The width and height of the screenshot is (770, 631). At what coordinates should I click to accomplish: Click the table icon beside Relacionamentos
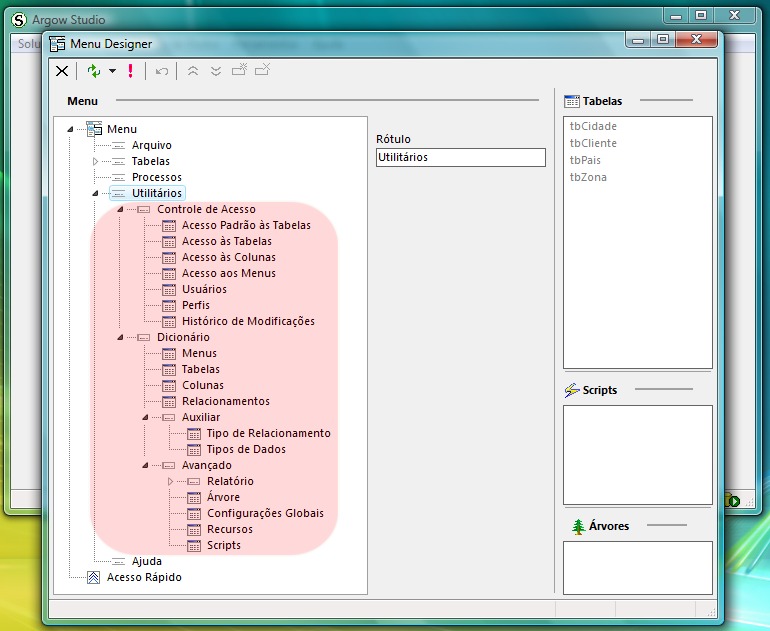pyautogui.click(x=169, y=402)
